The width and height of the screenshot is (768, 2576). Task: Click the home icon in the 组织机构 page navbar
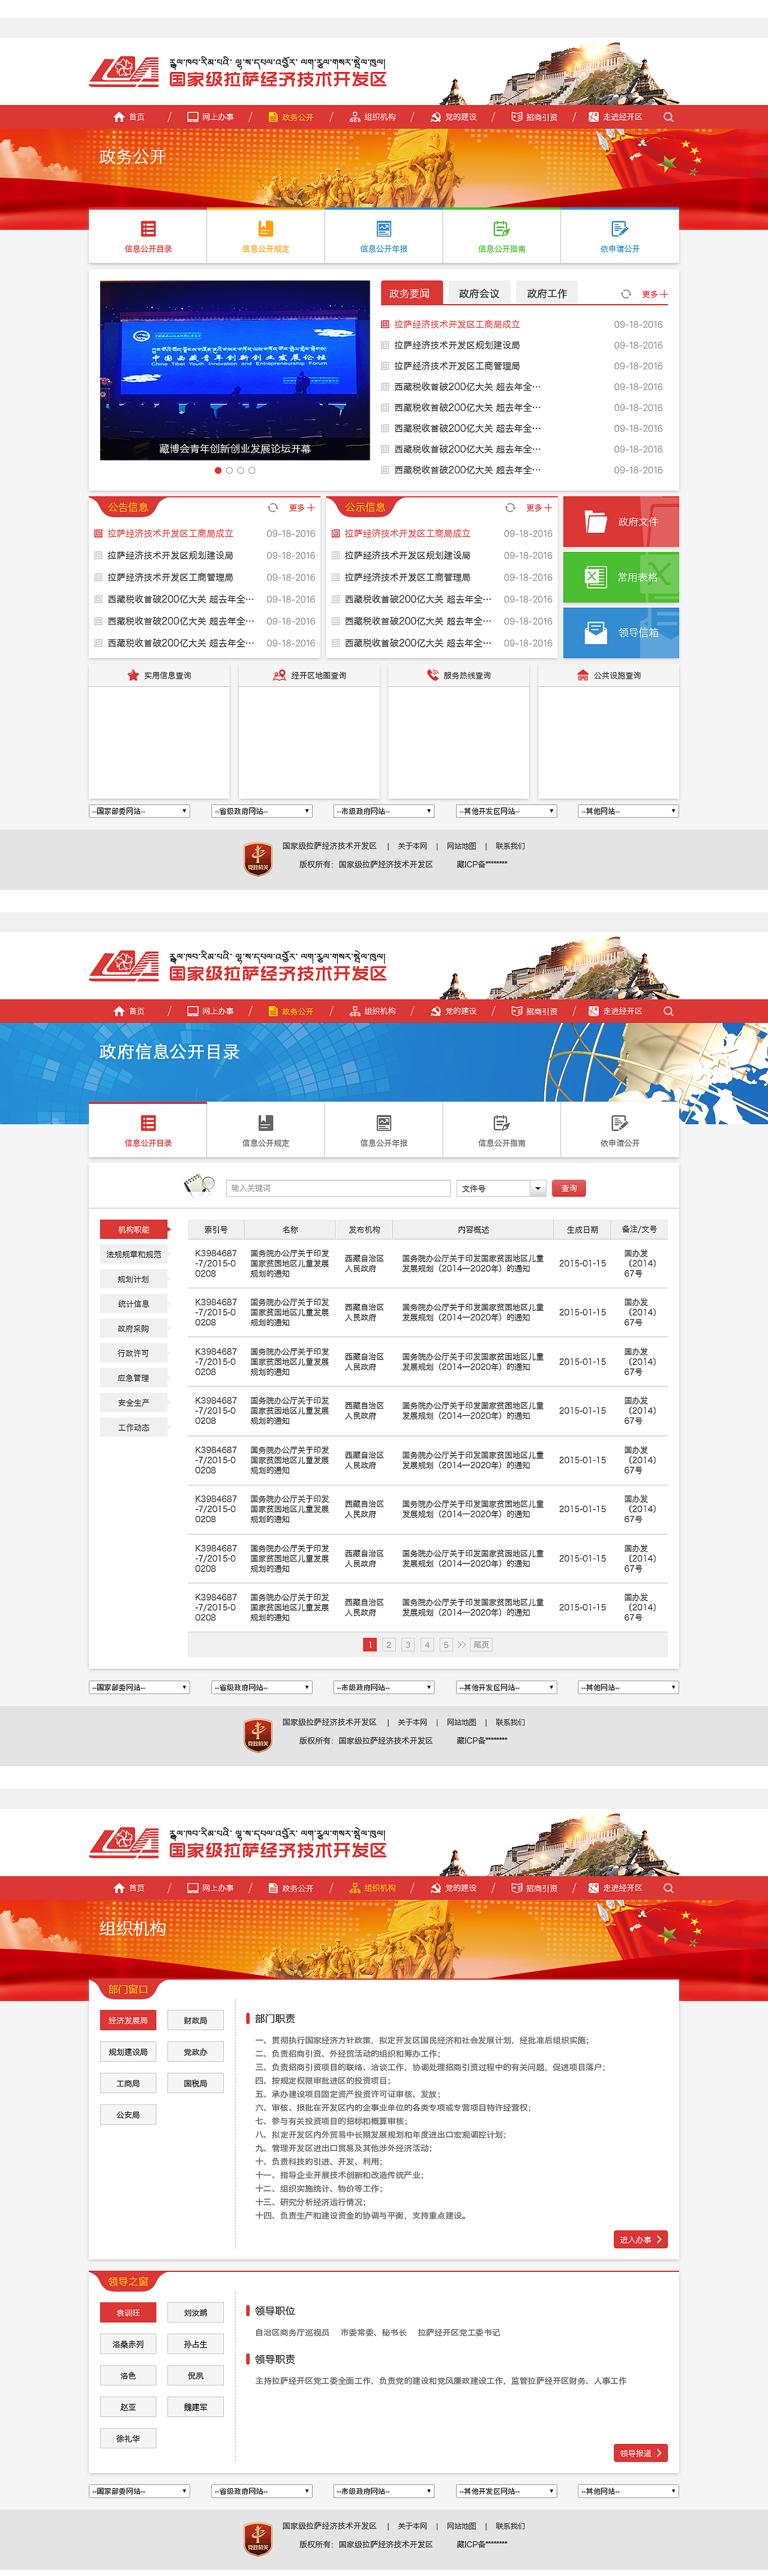119,1888
